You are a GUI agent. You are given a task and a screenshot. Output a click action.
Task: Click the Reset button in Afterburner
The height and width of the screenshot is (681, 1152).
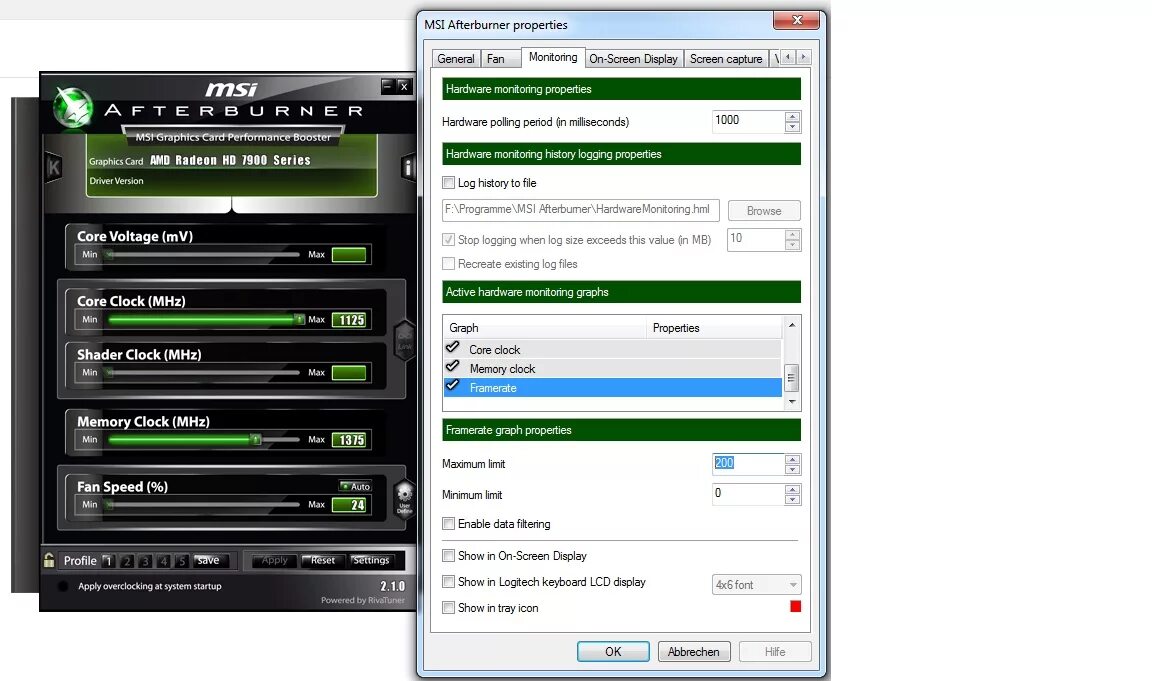click(x=323, y=561)
